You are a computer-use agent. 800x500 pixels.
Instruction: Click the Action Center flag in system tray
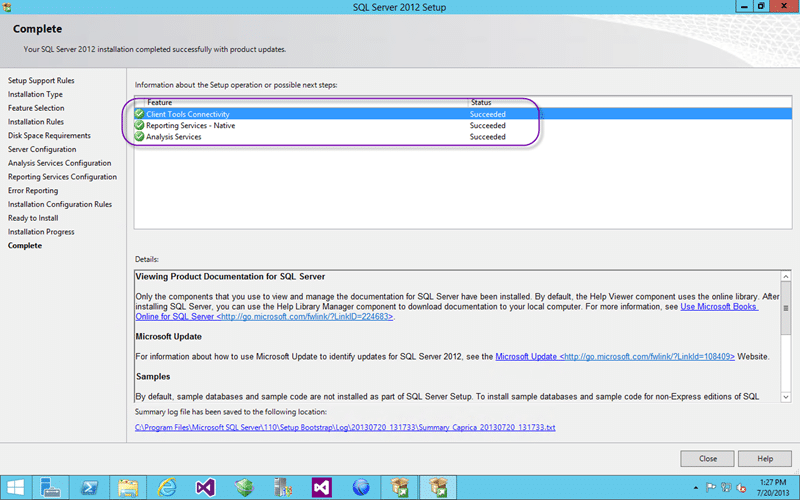(713, 487)
